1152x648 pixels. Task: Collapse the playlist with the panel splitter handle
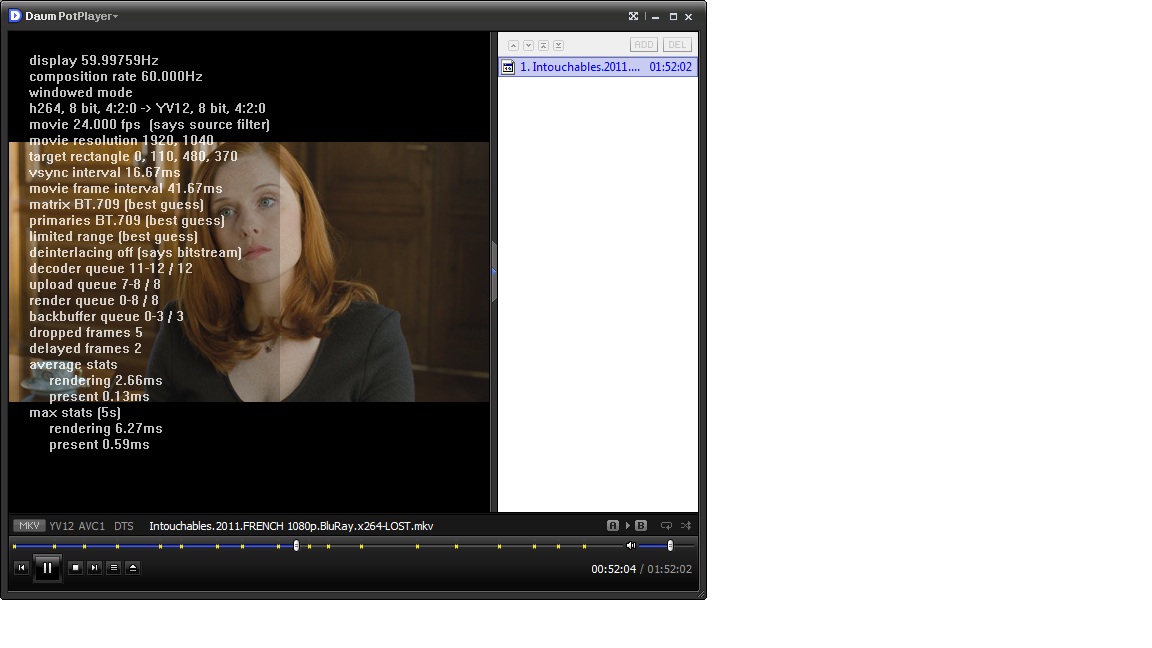[494, 272]
